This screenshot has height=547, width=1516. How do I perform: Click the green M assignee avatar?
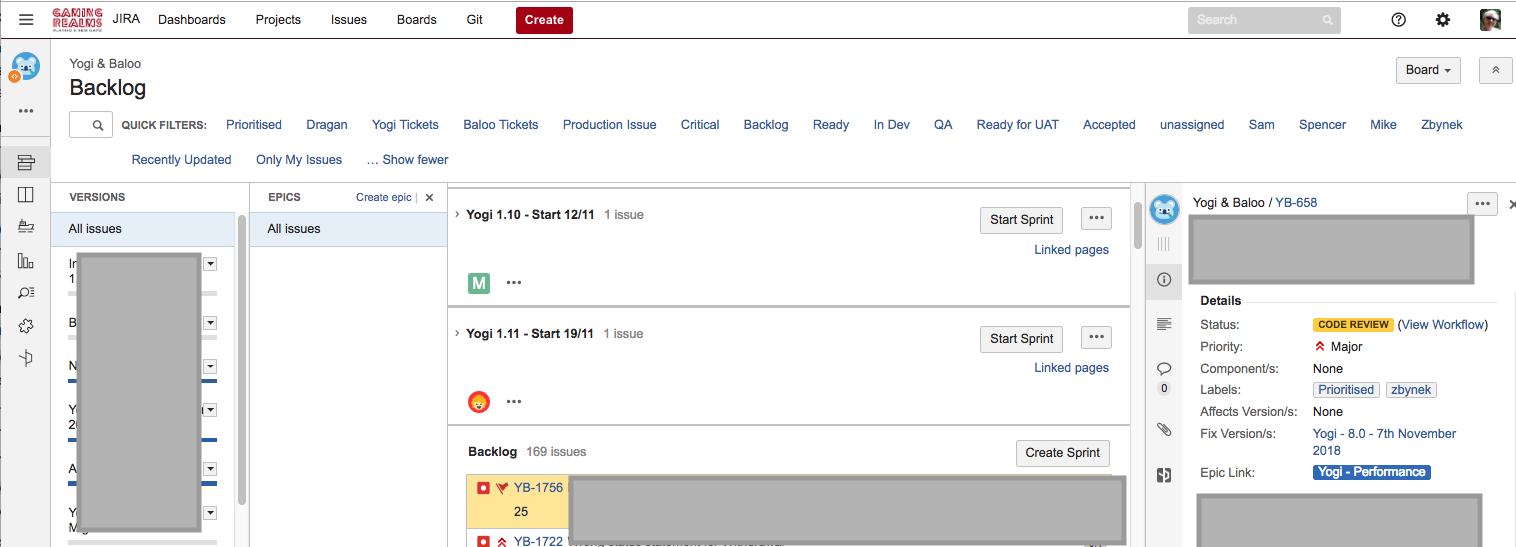click(479, 283)
